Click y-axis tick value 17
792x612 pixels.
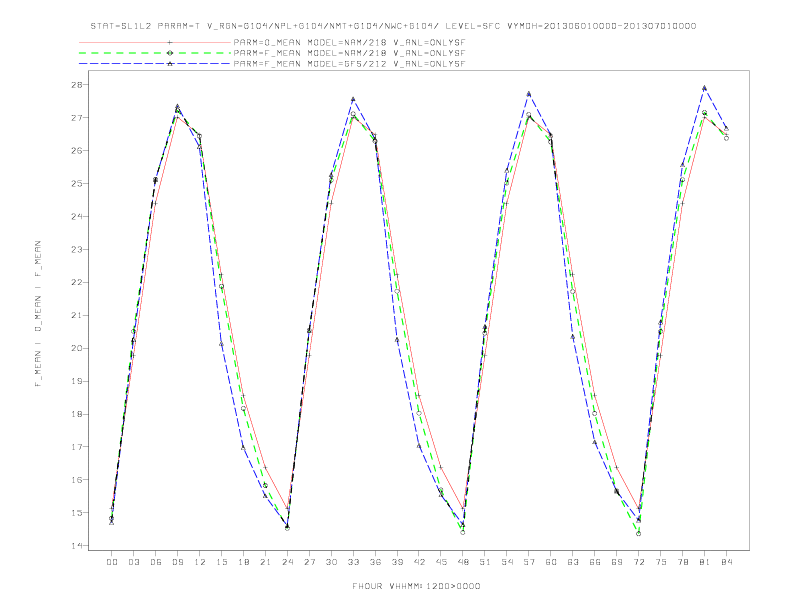point(77,447)
